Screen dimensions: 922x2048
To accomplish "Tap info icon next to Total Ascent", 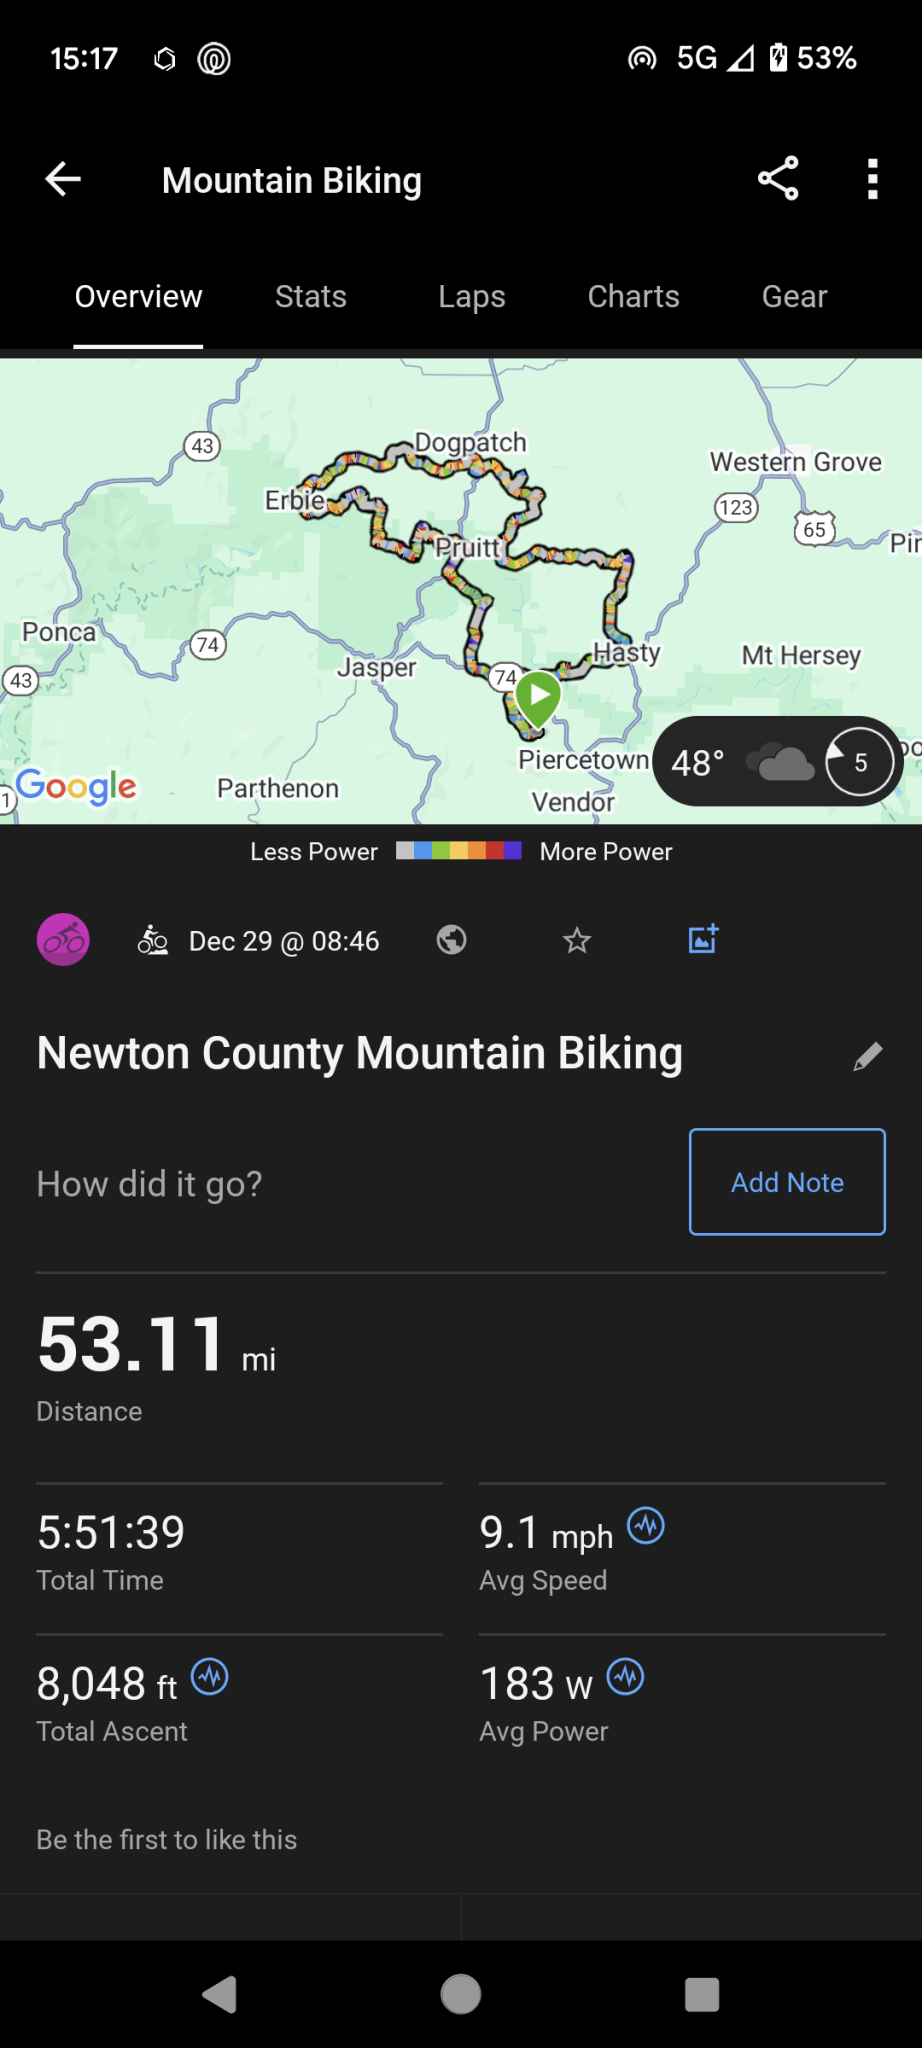I will coord(210,1676).
